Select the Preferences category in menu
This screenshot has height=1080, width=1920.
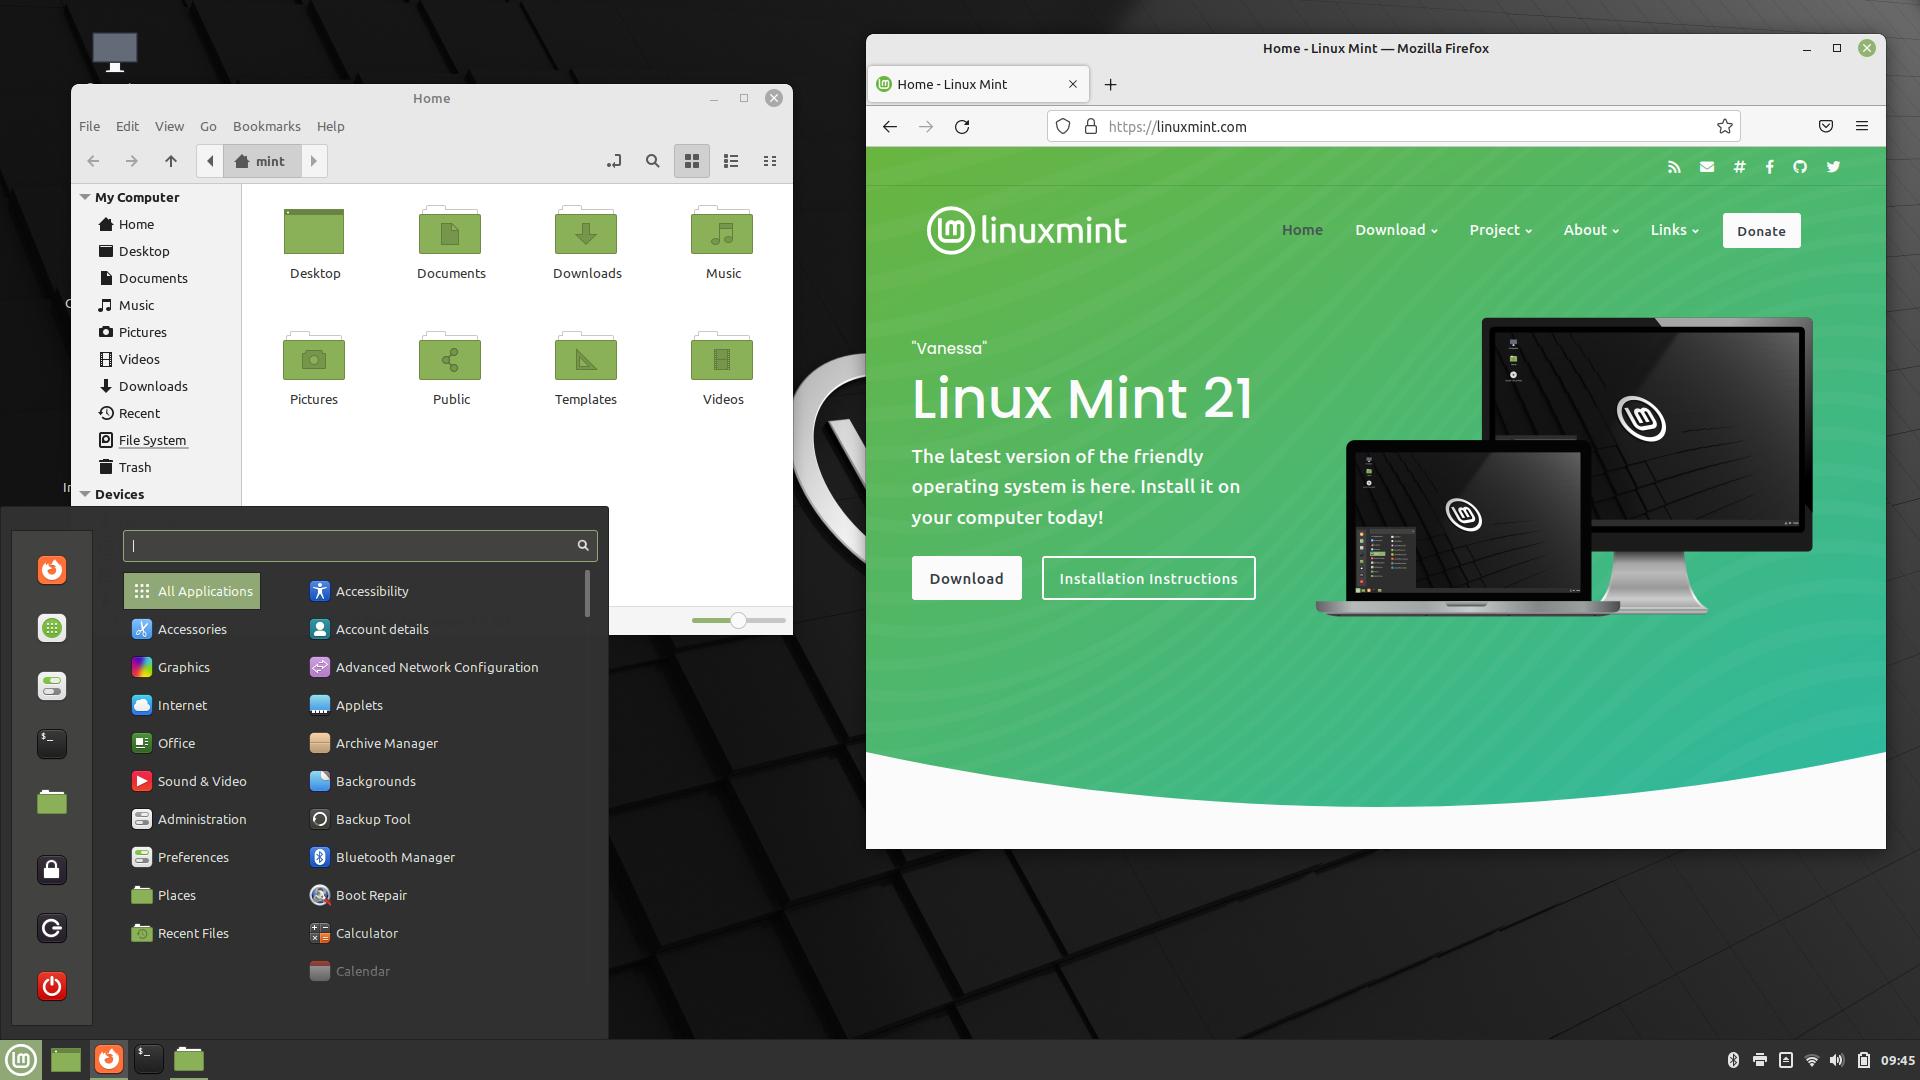point(192,857)
